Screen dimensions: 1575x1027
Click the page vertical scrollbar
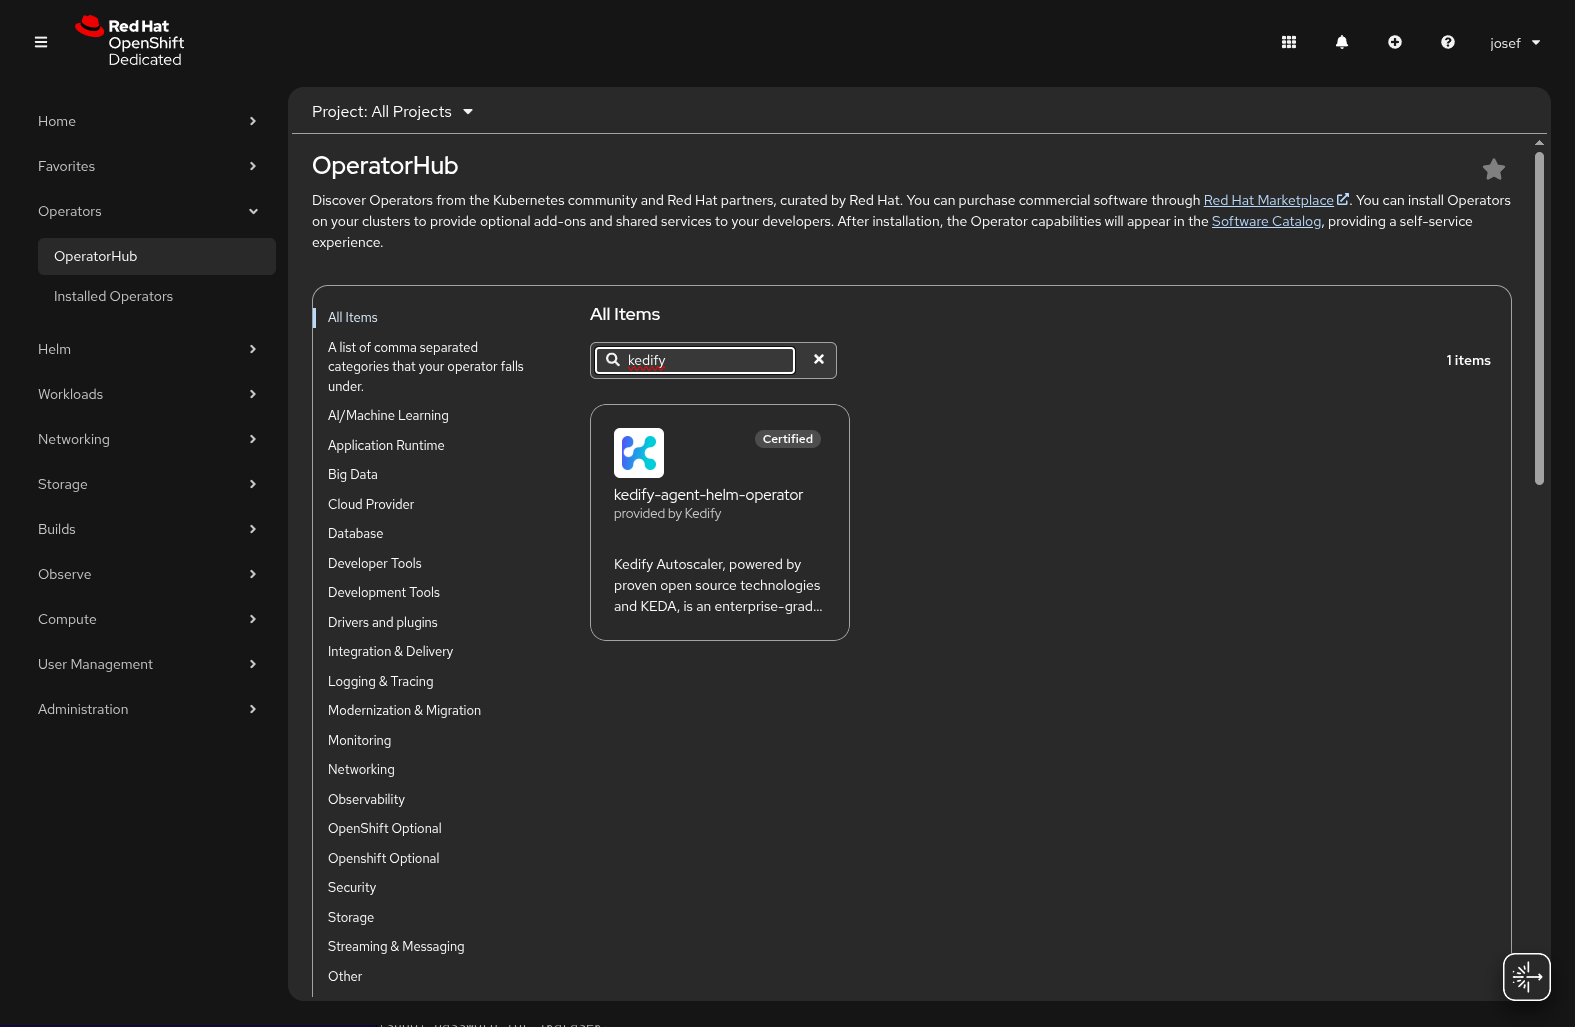[x=1539, y=318]
